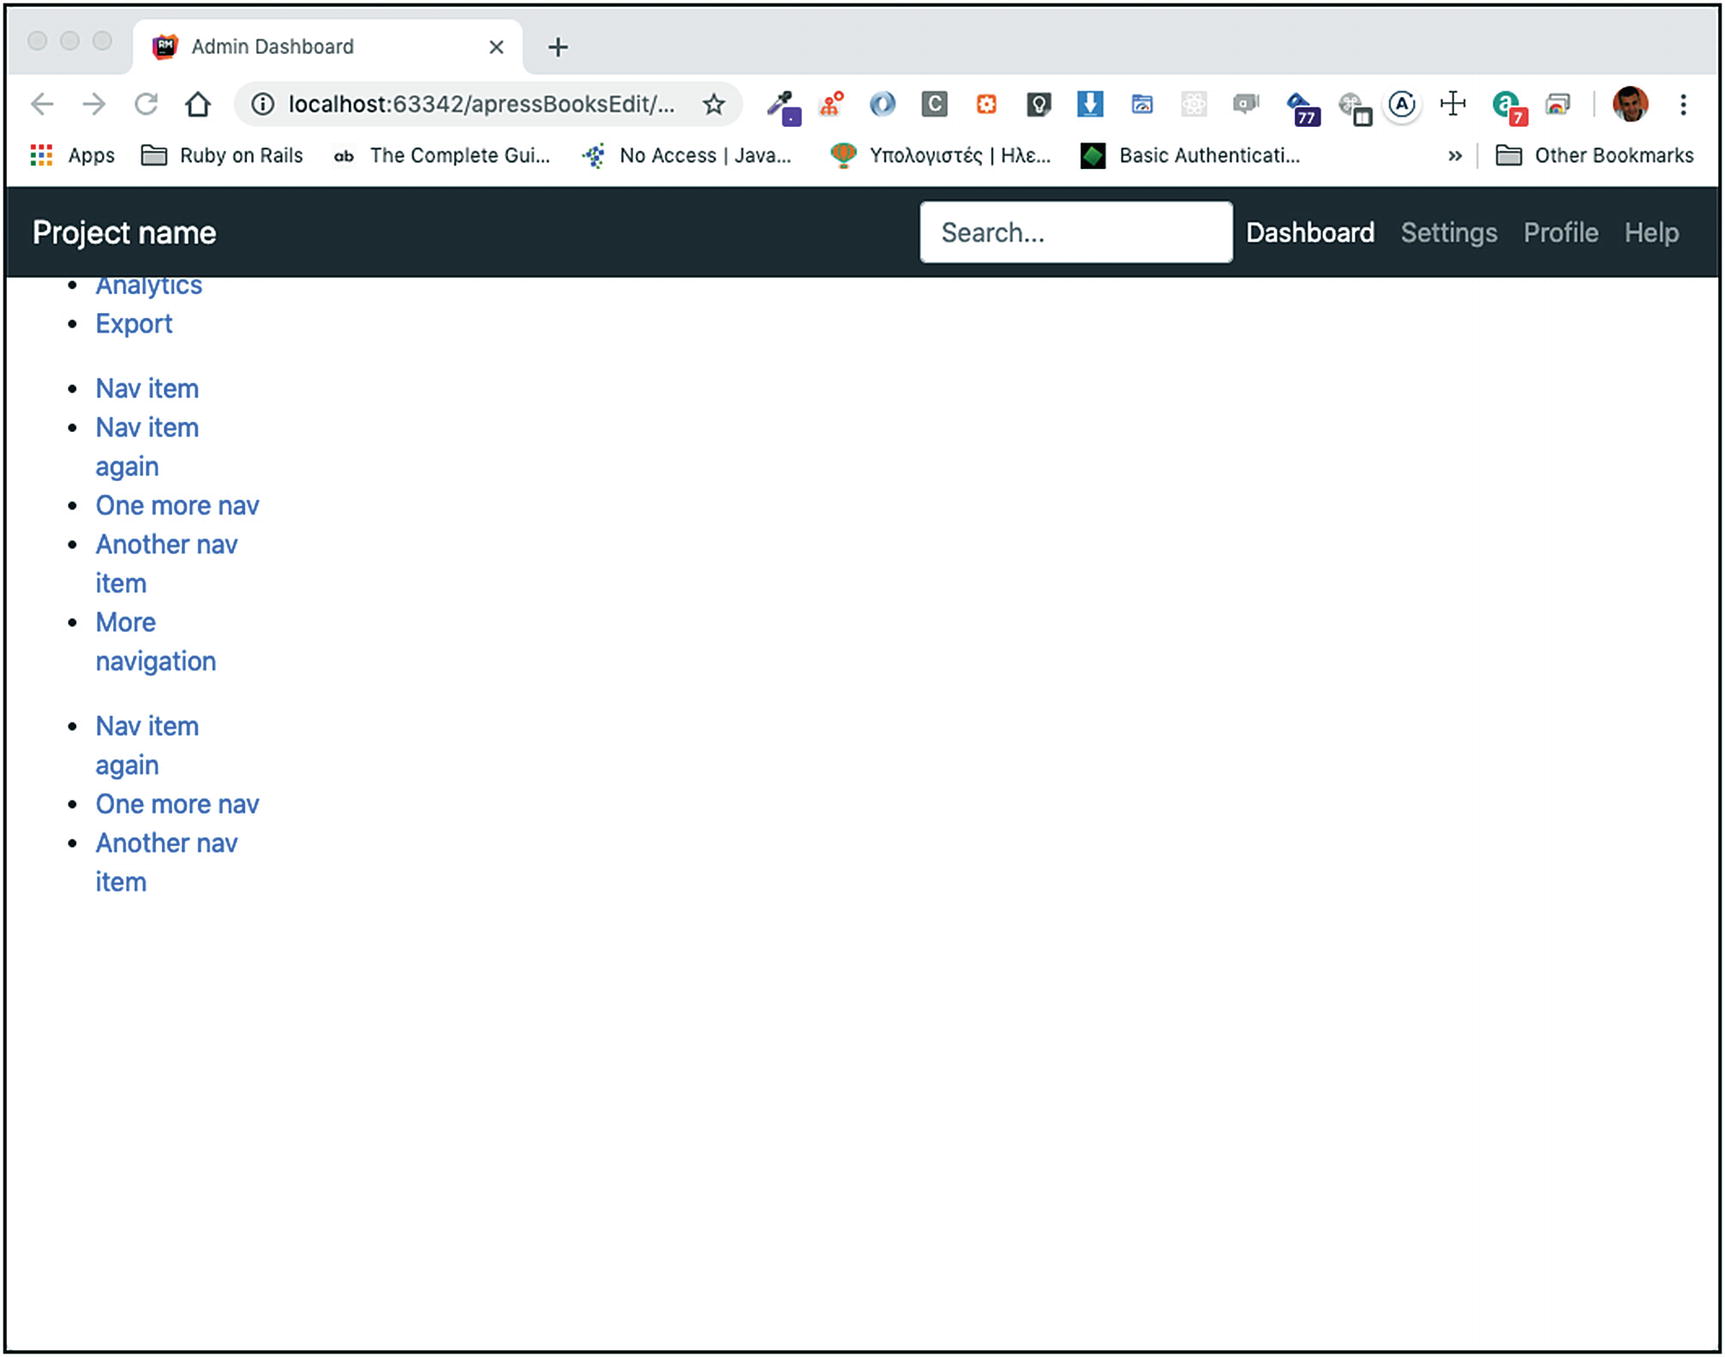Expand the hidden bookmarks overflow chevron
The width and height of the screenshot is (1725, 1357).
[1454, 156]
